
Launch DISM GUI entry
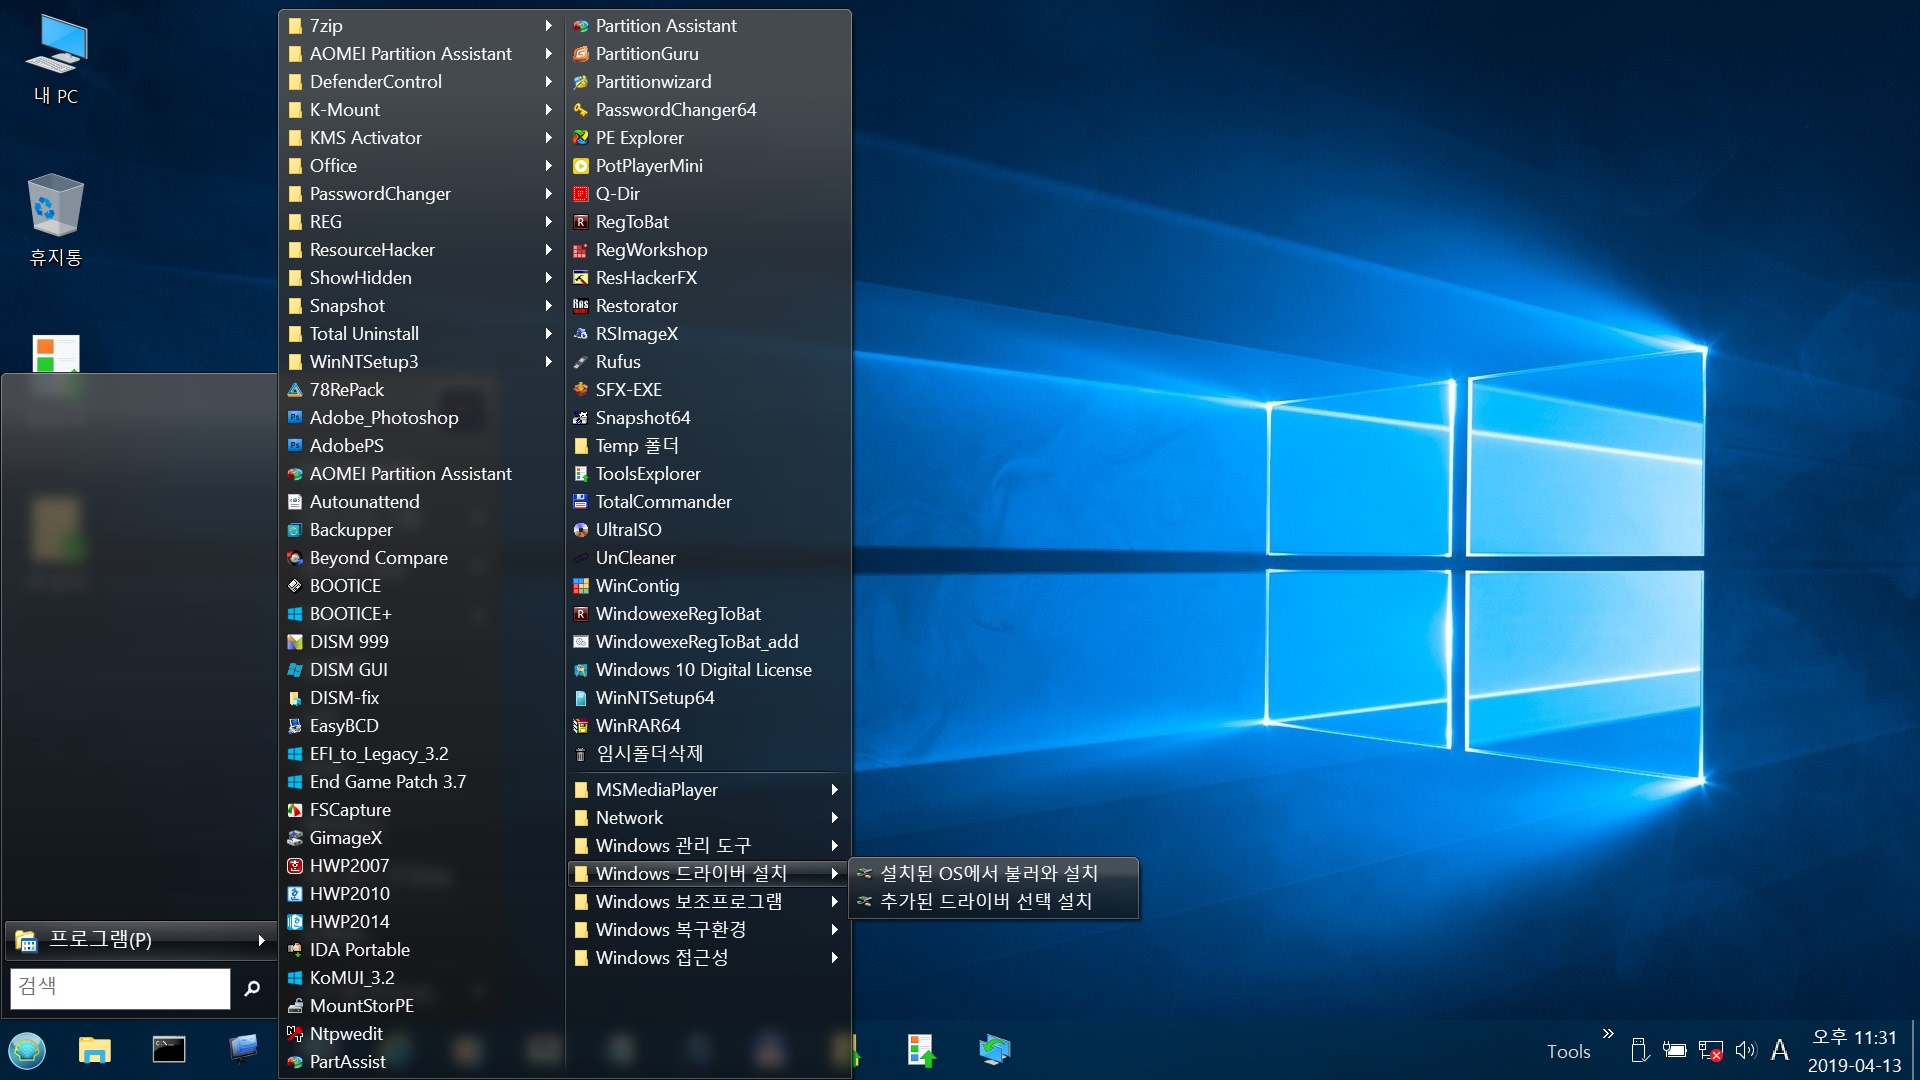pyautogui.click(x=421, y=670)
